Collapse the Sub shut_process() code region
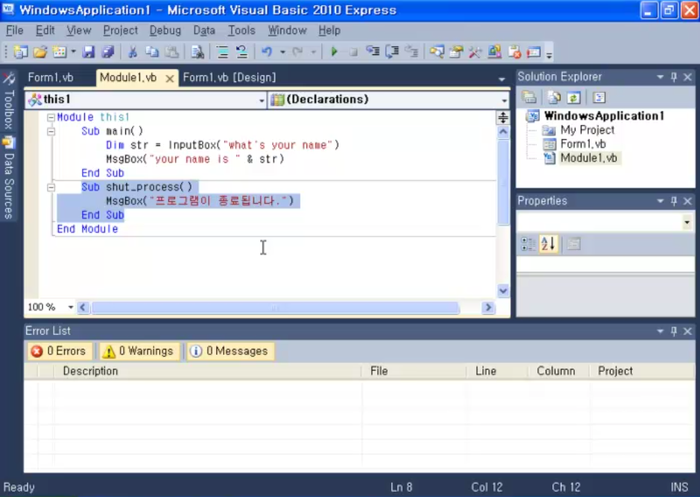The width and height of the screenshot is (700, 497). coord(51,187)
